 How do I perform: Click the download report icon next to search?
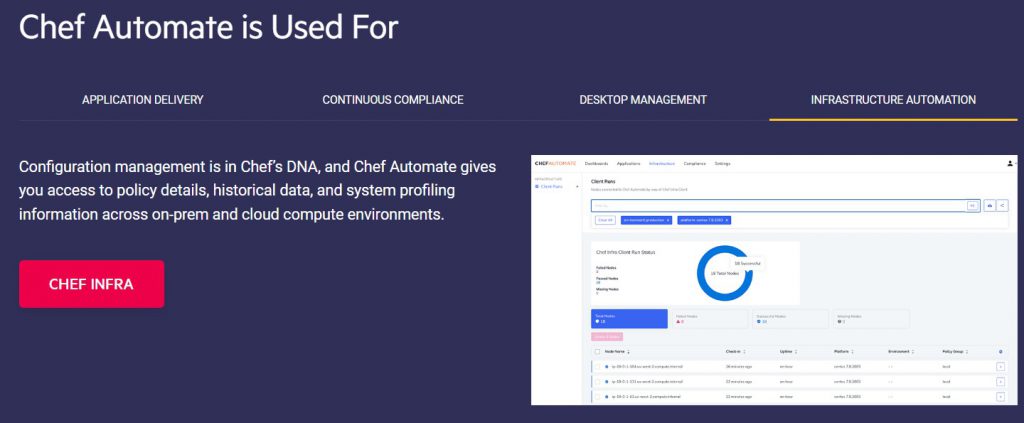[x=990, y=205]
